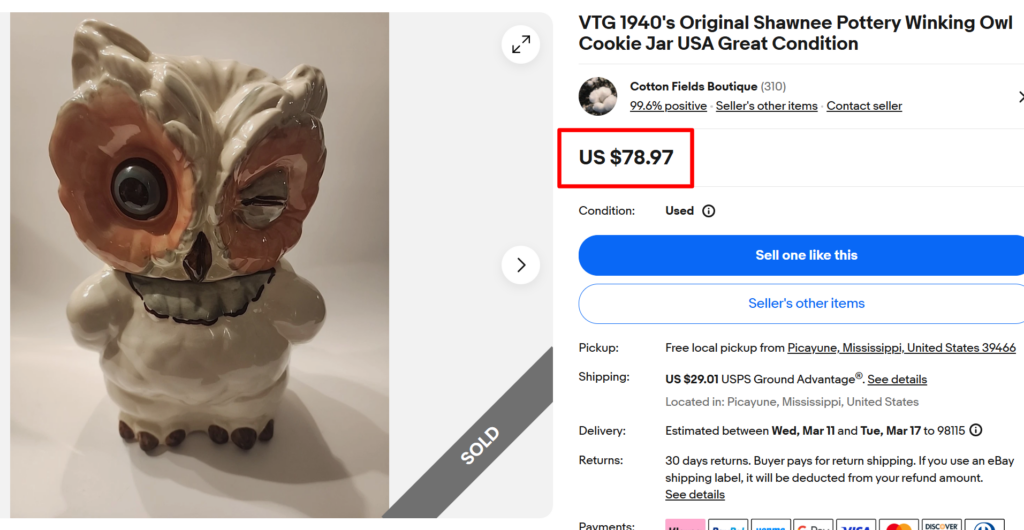Click the Mastercard payment icon
Image resolution: width=1024 pixels, height=530 pixels.
(x=899, y=525)
